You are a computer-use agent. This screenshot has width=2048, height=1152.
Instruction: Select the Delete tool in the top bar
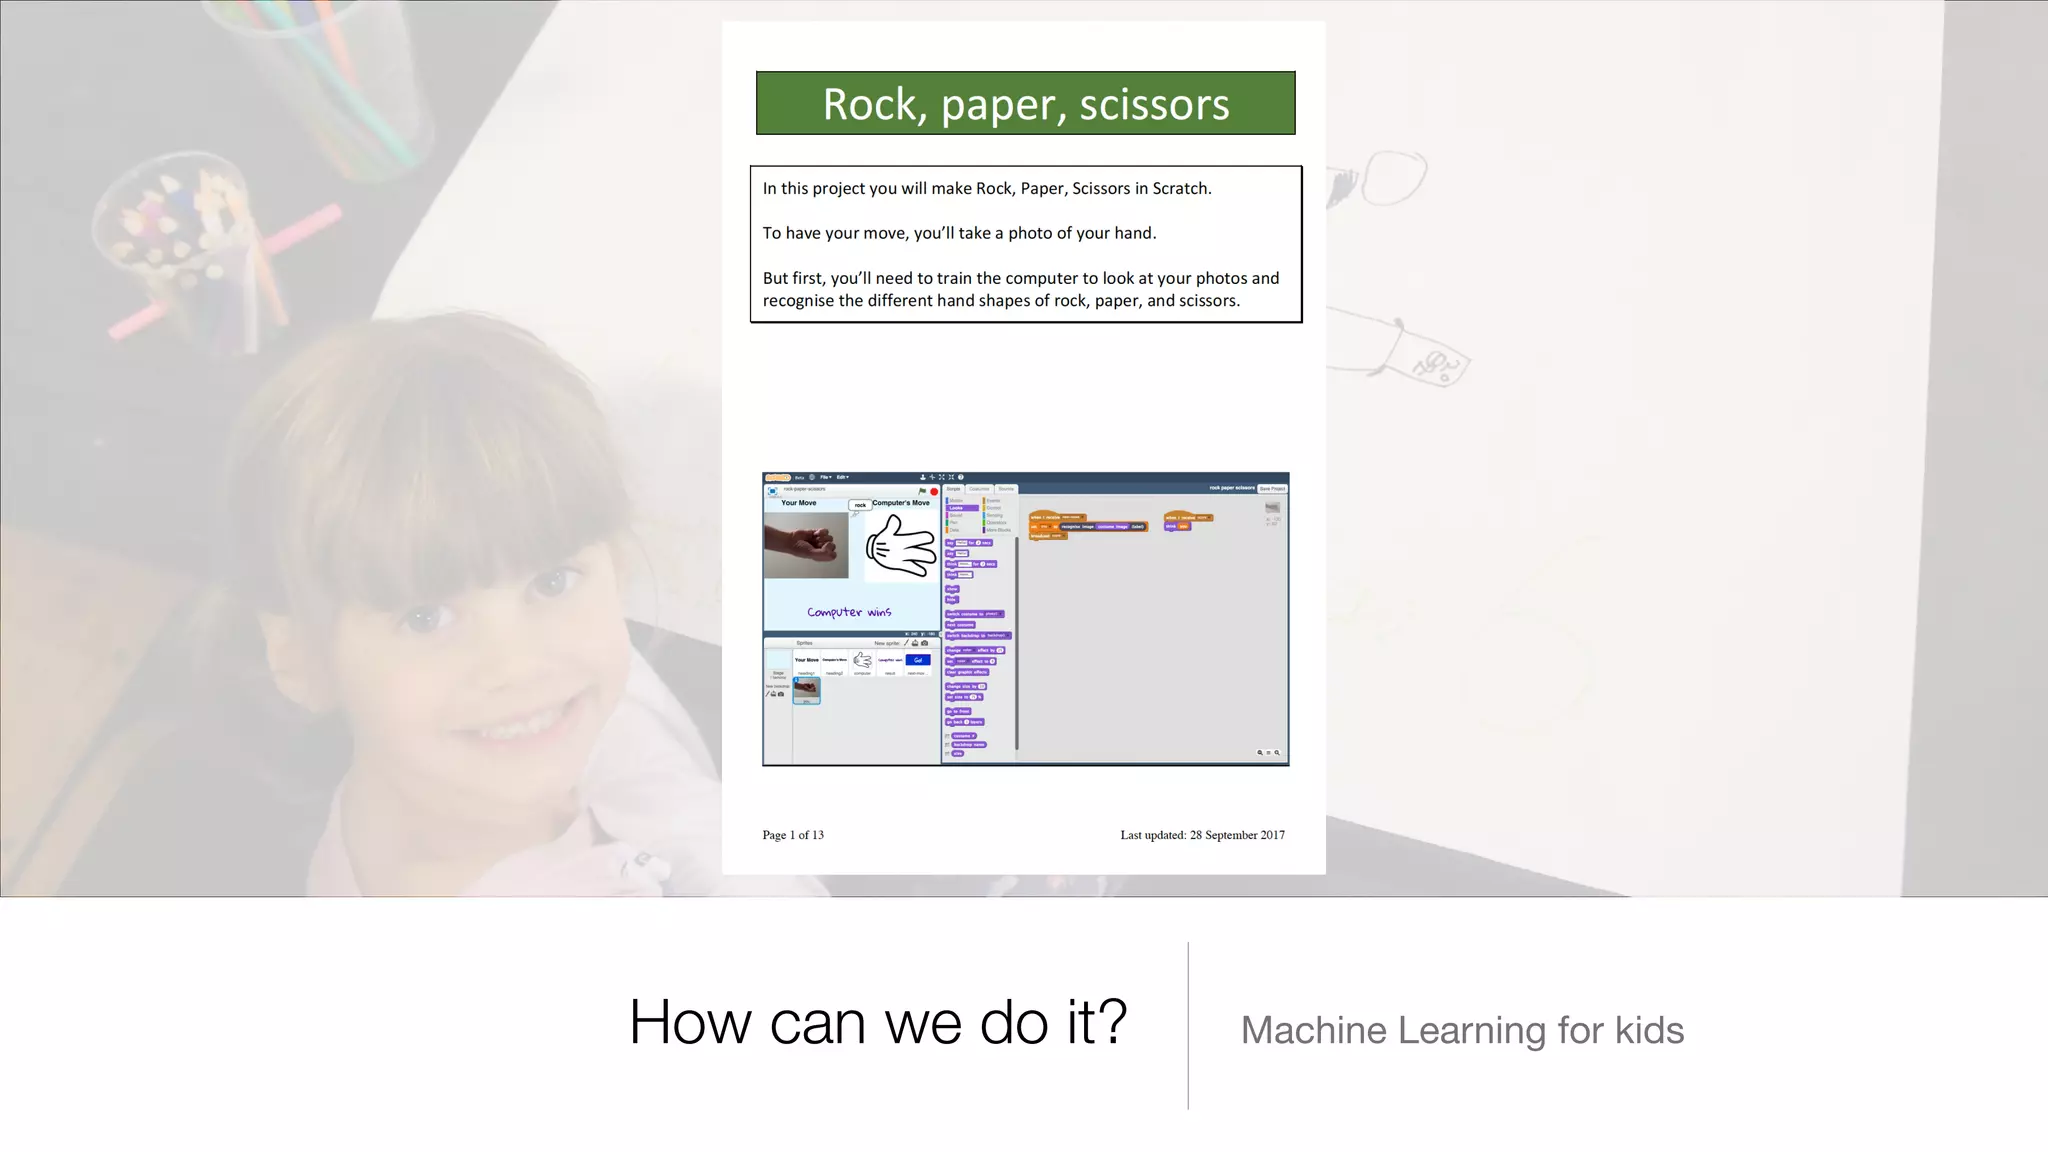932,477
